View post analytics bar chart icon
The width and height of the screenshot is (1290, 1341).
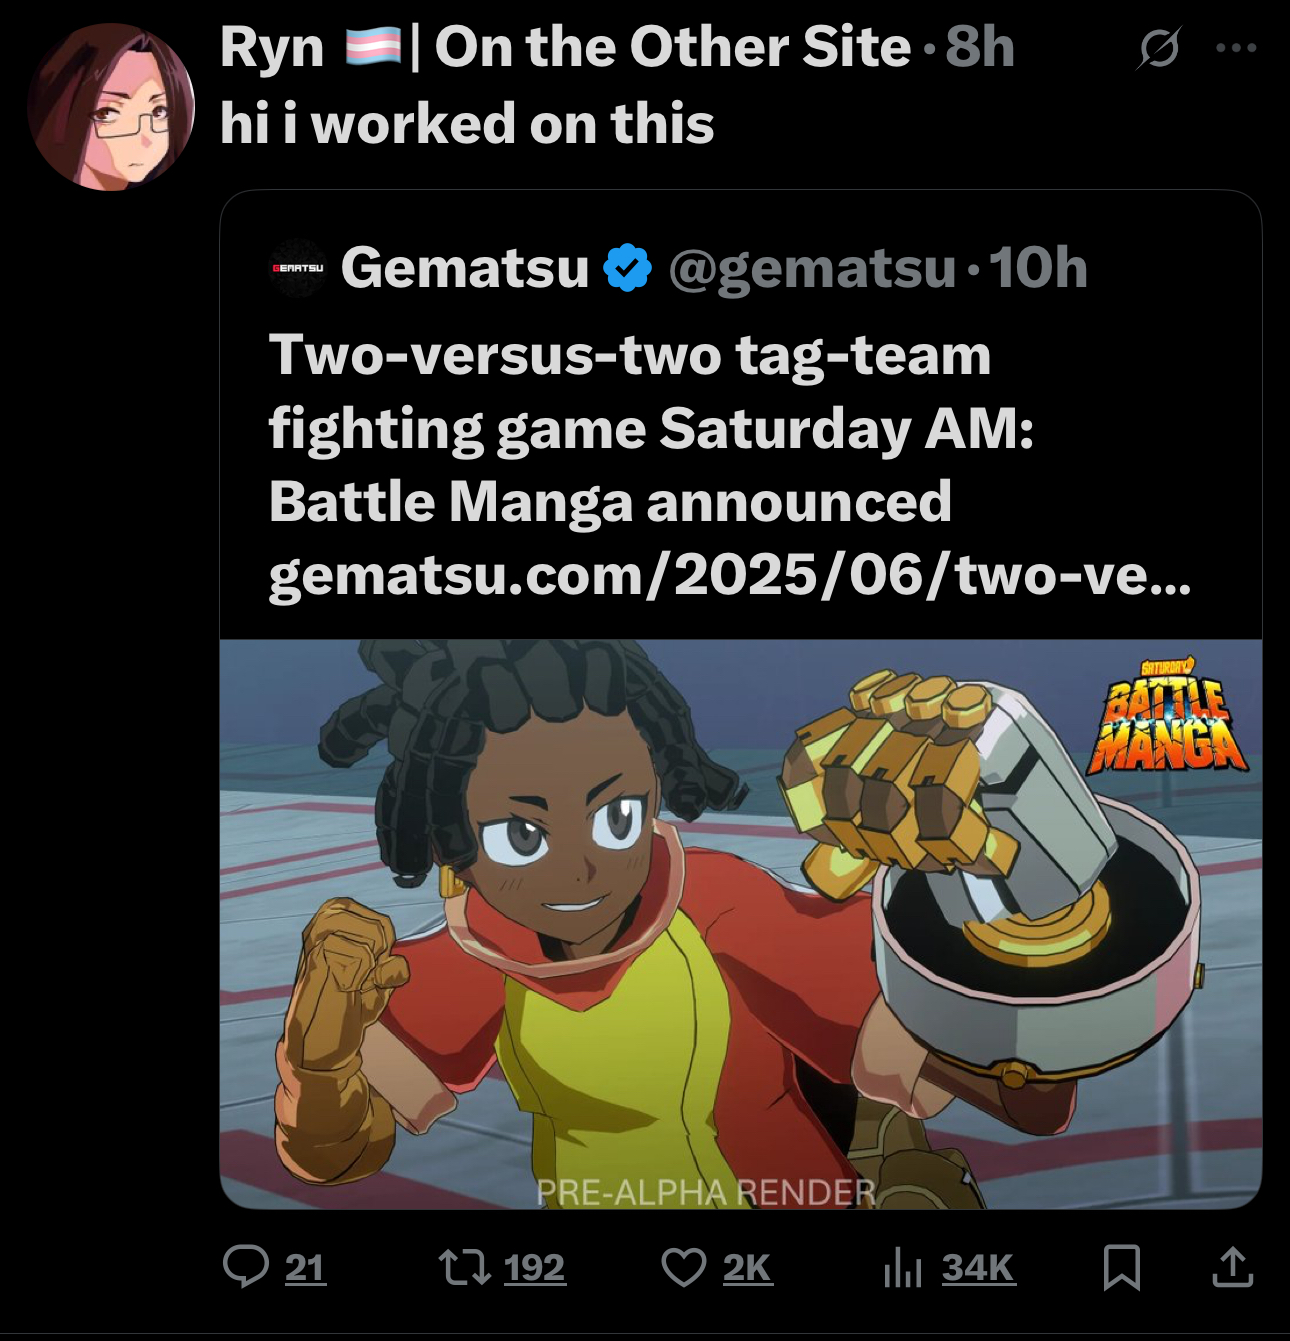(903, 1268)
